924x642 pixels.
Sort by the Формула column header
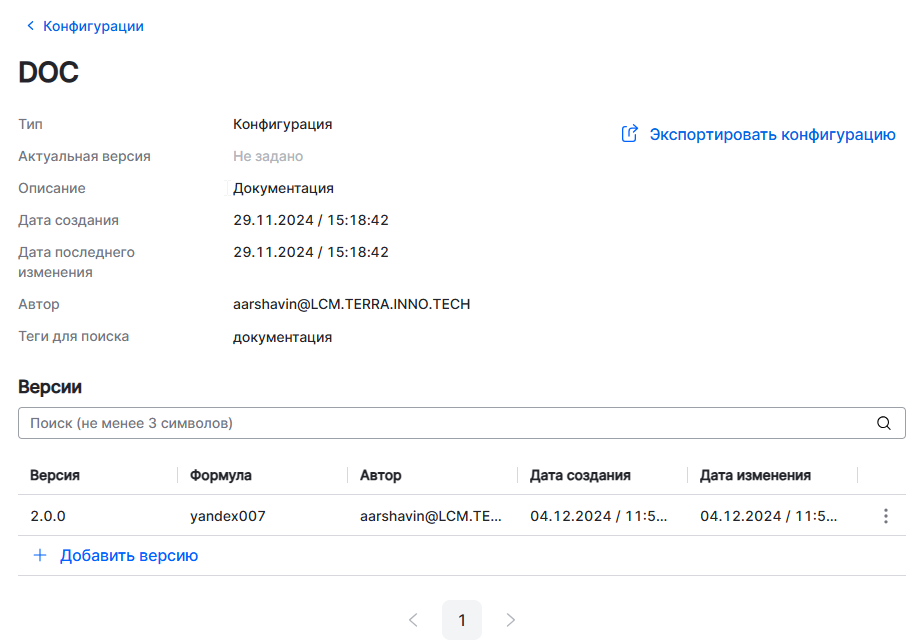(x=221, y=475)
